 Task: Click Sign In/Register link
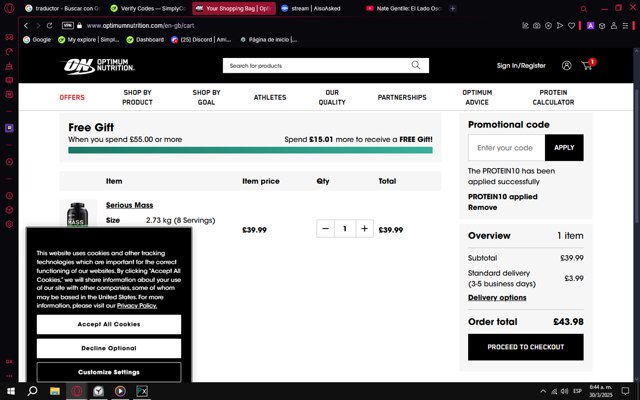click(x=521, y=65)
